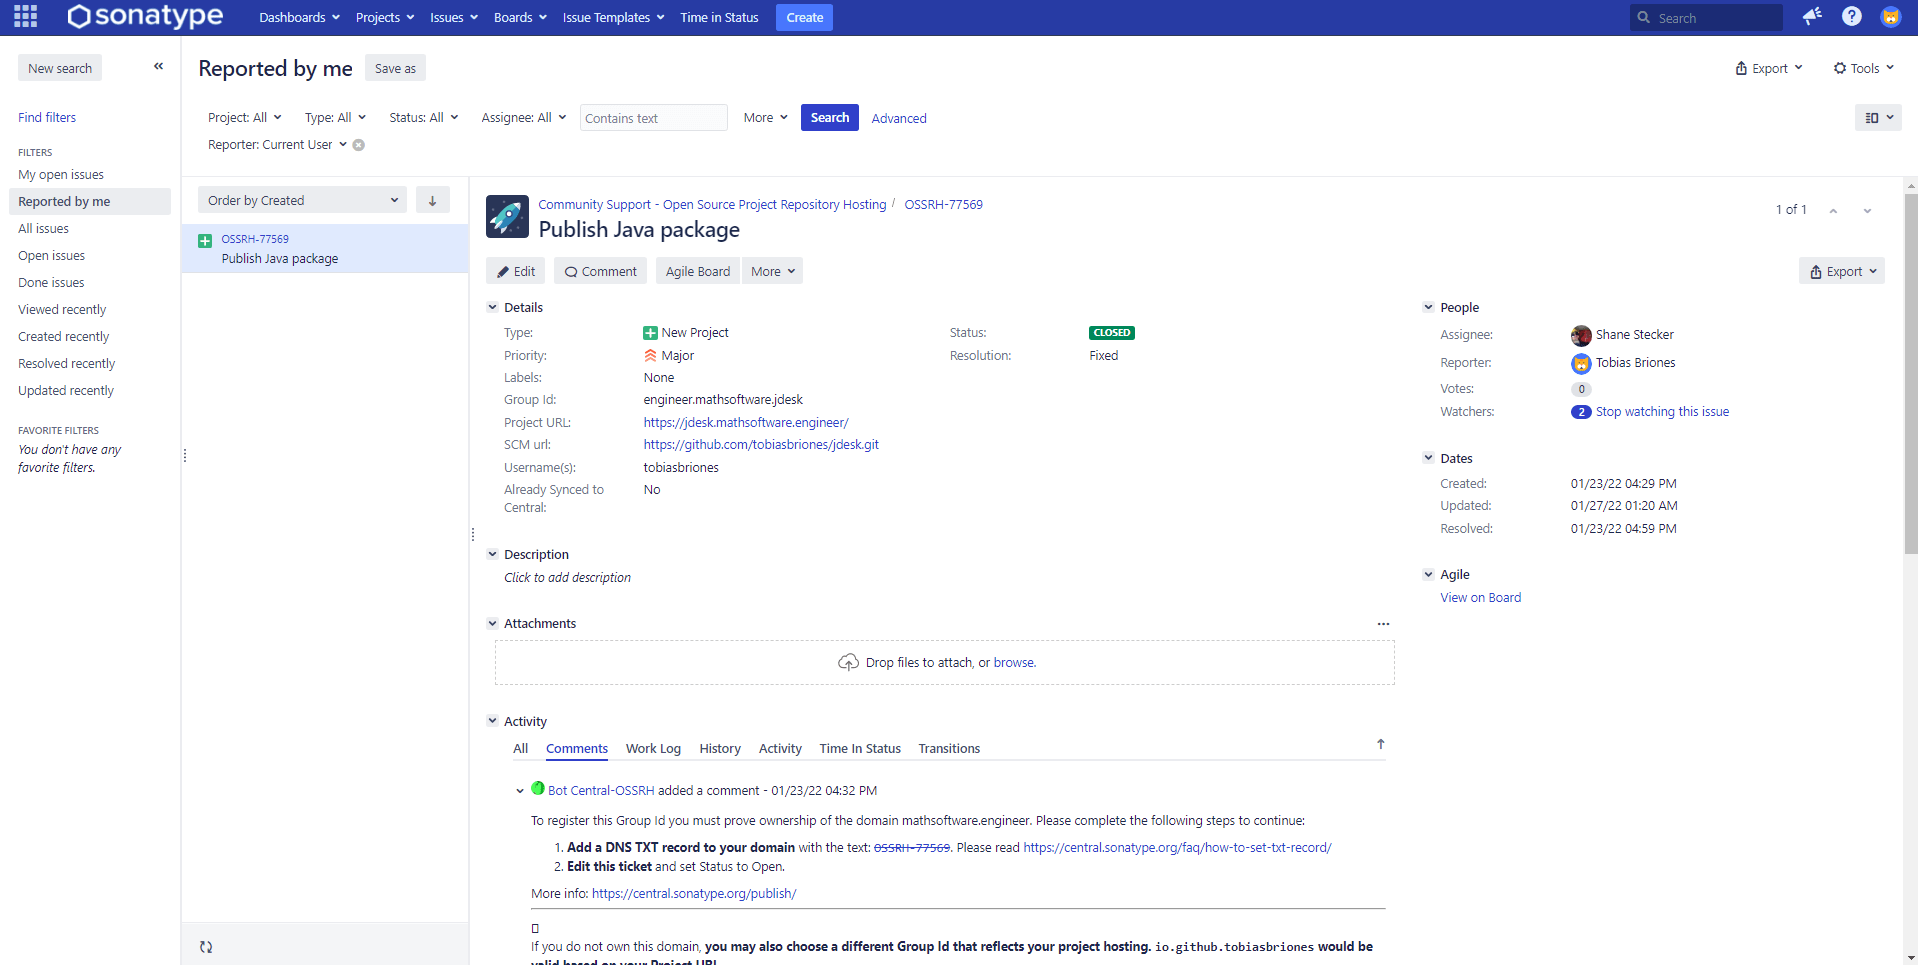
Task: Collapse the Agile section
Action: pyautogui.click(x=1428, y=574)
